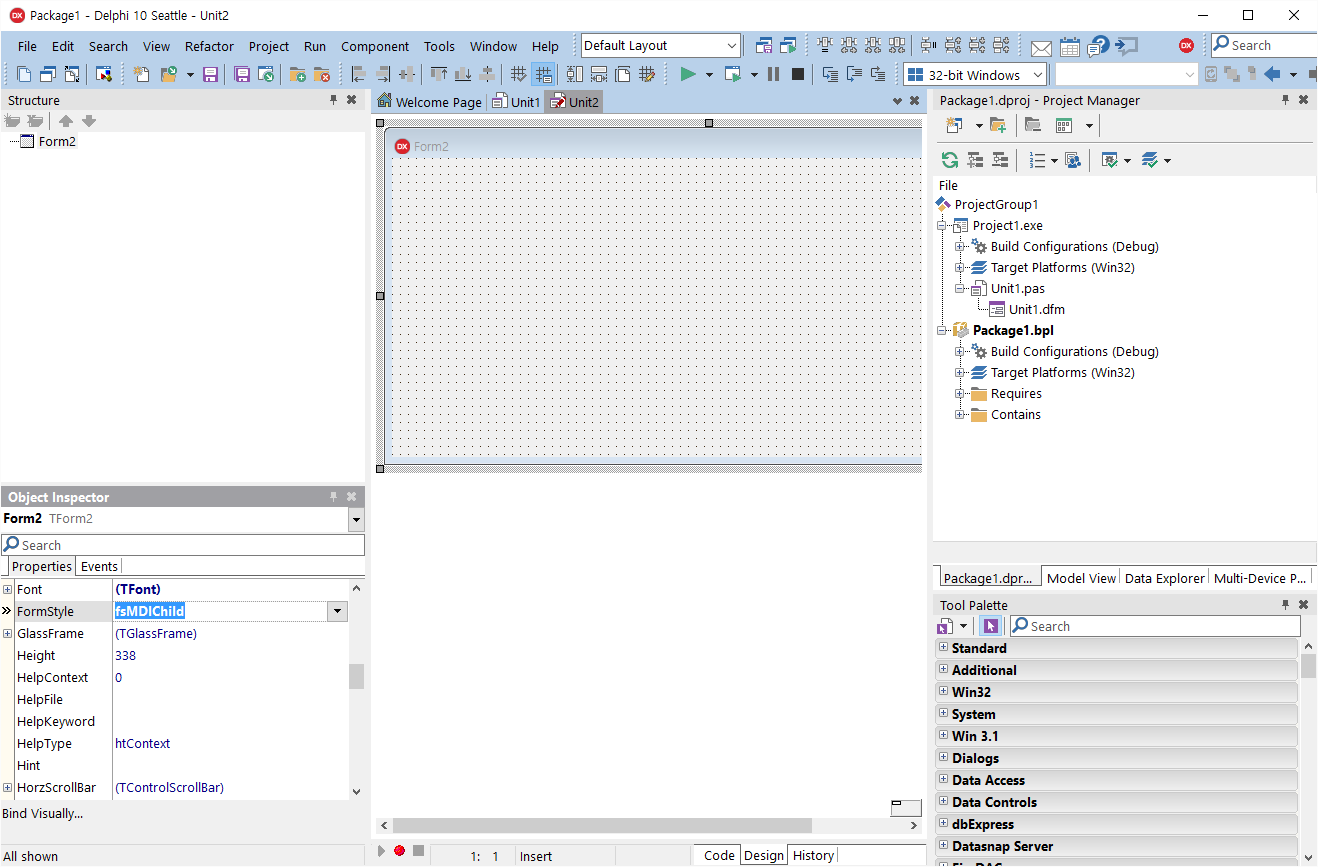Switch to the Code view tab

pyautogui.click(x=719, y=855)
